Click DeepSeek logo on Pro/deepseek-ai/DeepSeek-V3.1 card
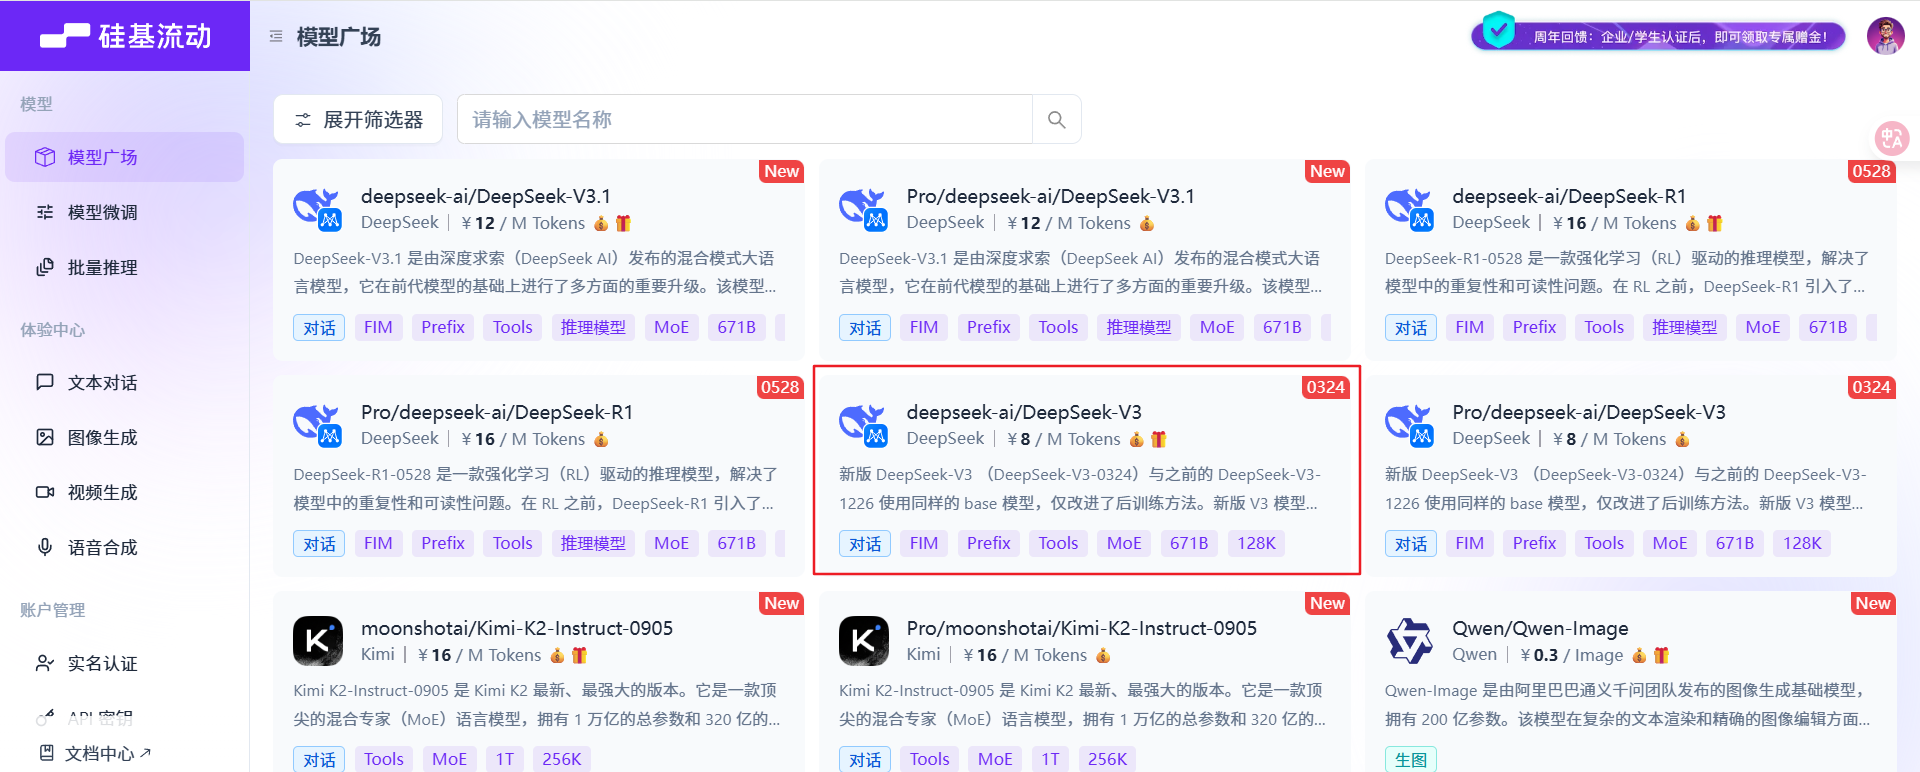Screen dimensions: 1920x772 click(x=864, y=209)
